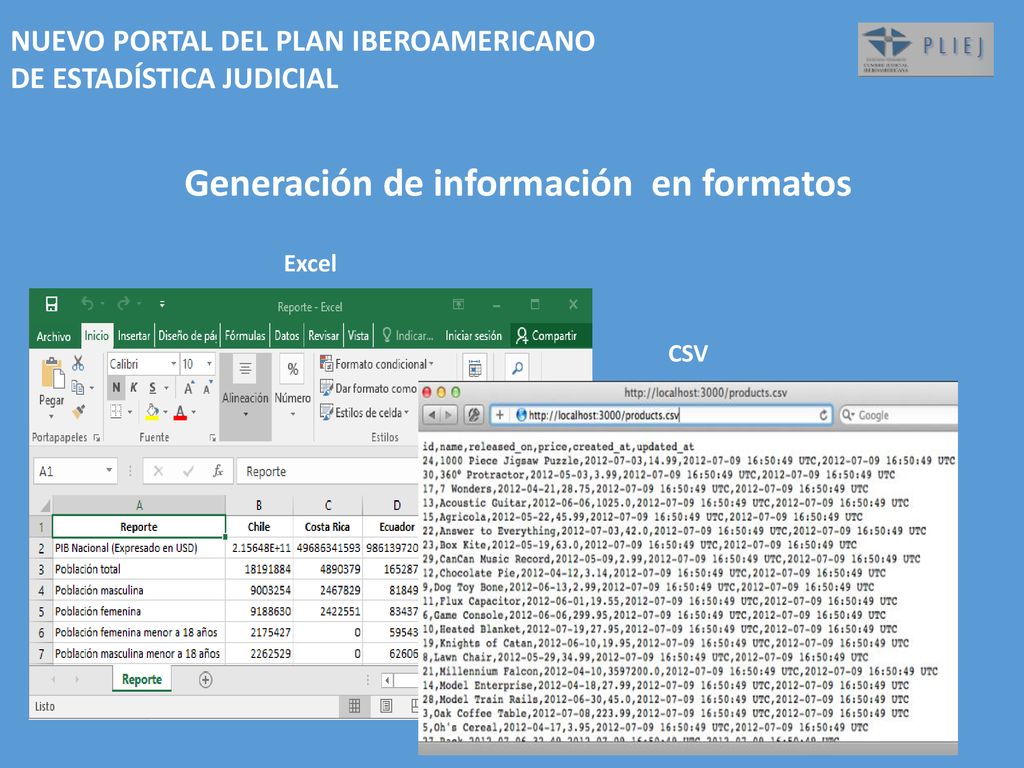Switch to the Insertar tab

(x=134, y=336)
